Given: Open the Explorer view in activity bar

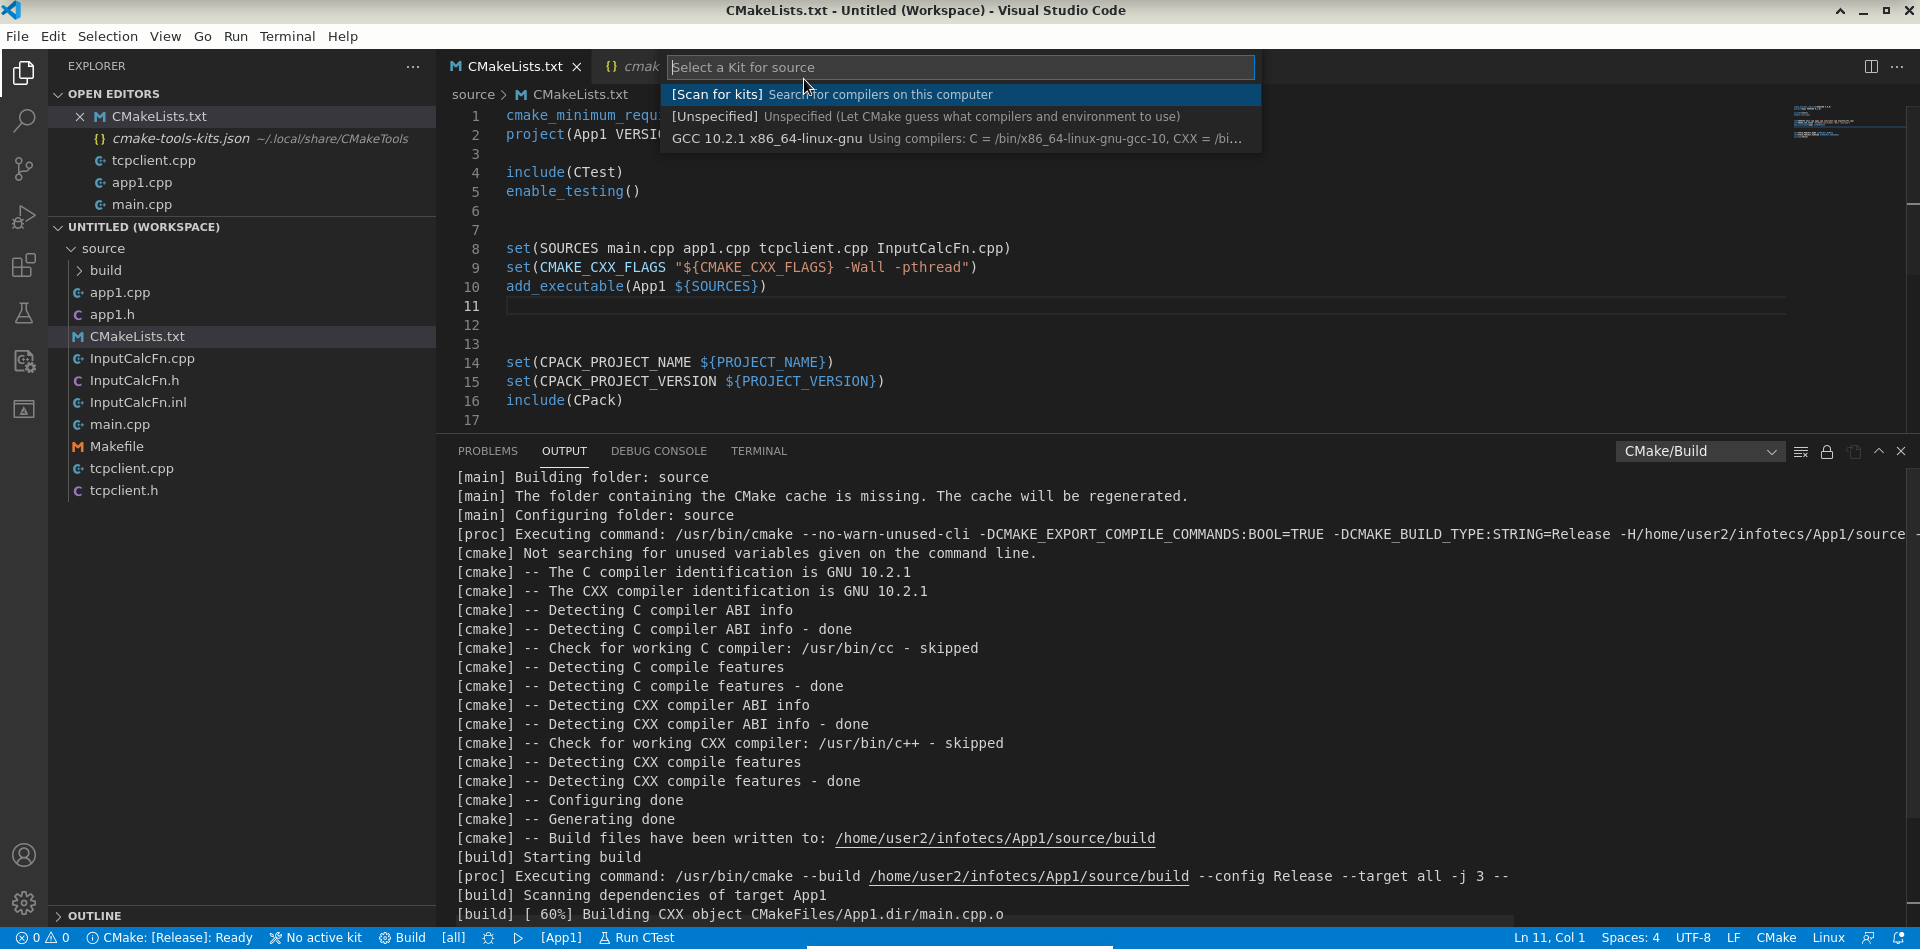Looking at the screenshot, I should click(x=24, y=73).
